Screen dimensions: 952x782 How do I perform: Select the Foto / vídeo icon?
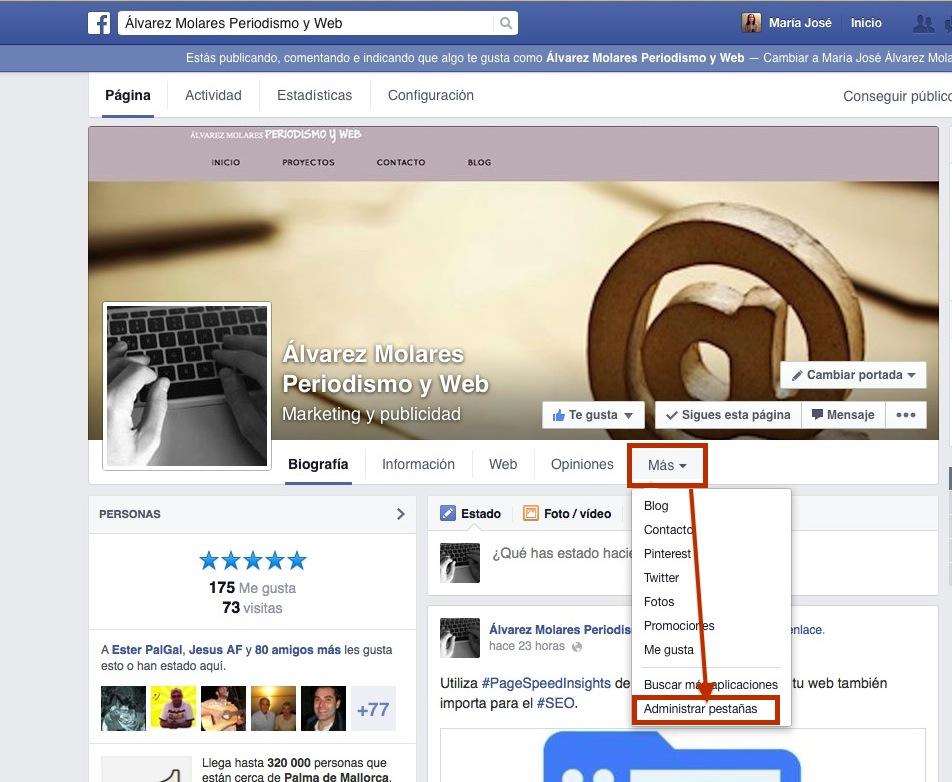point(531,513)
